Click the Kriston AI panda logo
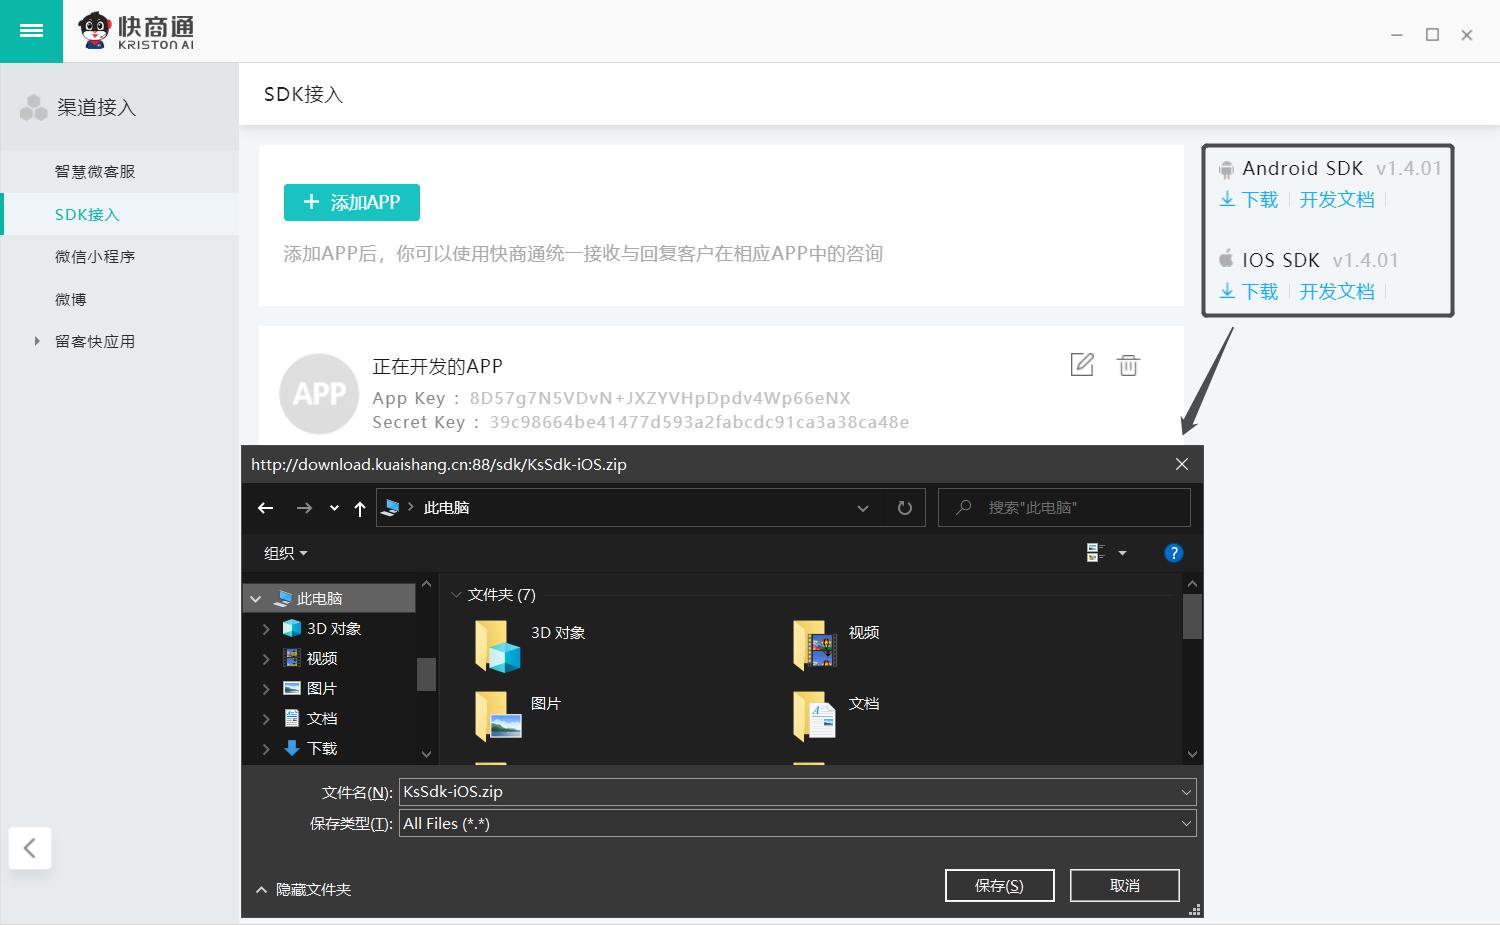Viewport: 1500px width, 925px height. click(x=96, y=30)
